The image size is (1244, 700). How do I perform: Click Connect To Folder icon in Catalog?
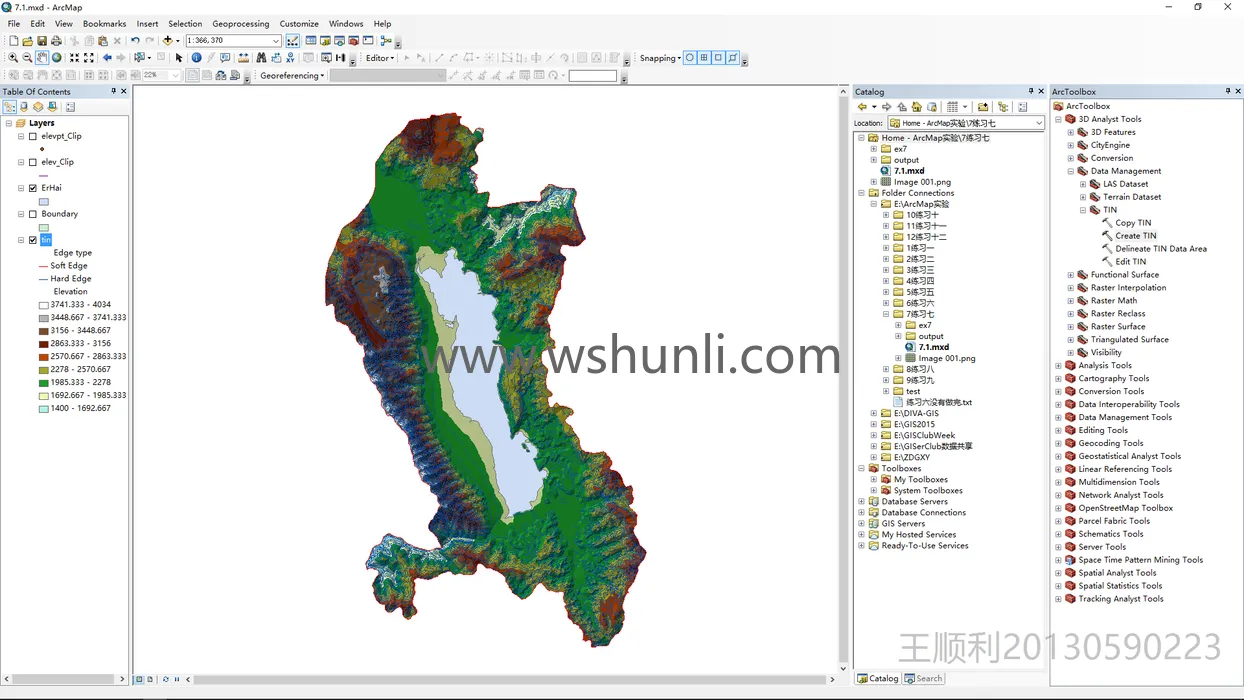click(x=983, y=107)
